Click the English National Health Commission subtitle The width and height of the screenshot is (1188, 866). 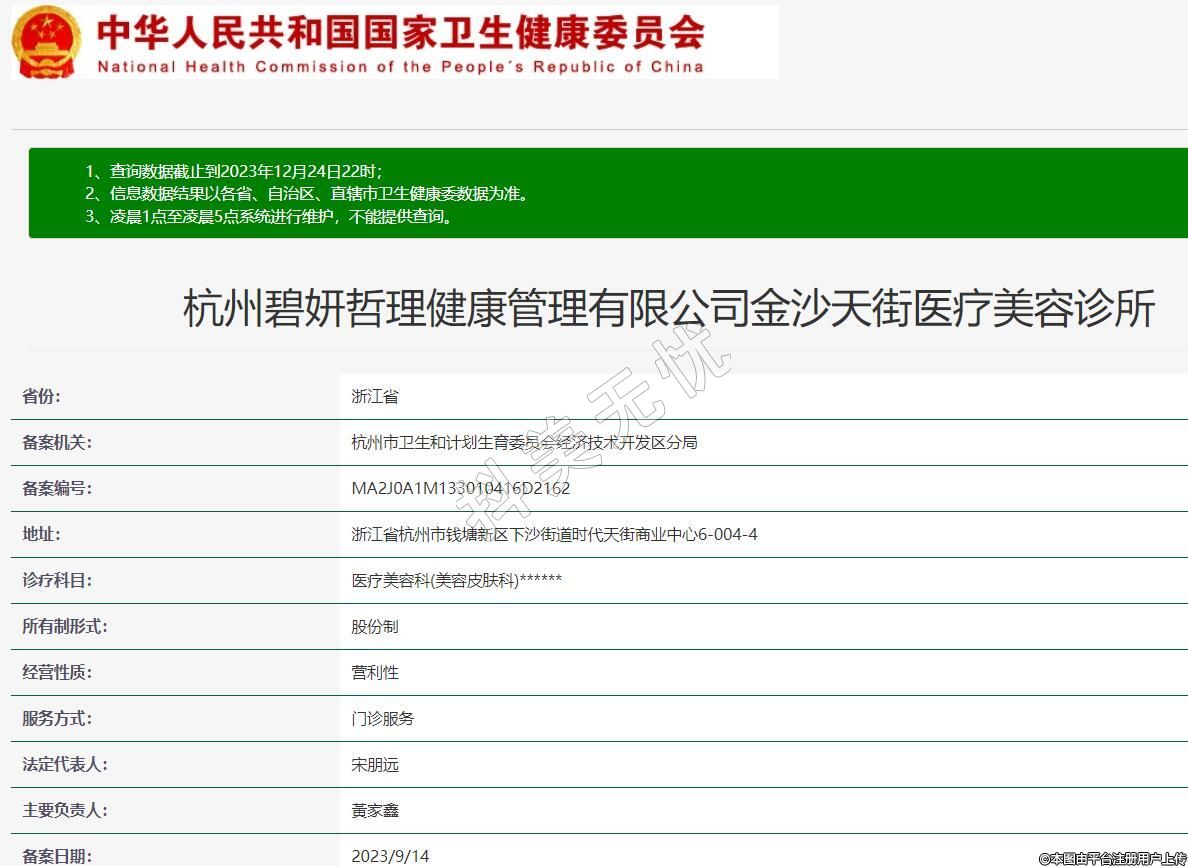tap(400, 67)
